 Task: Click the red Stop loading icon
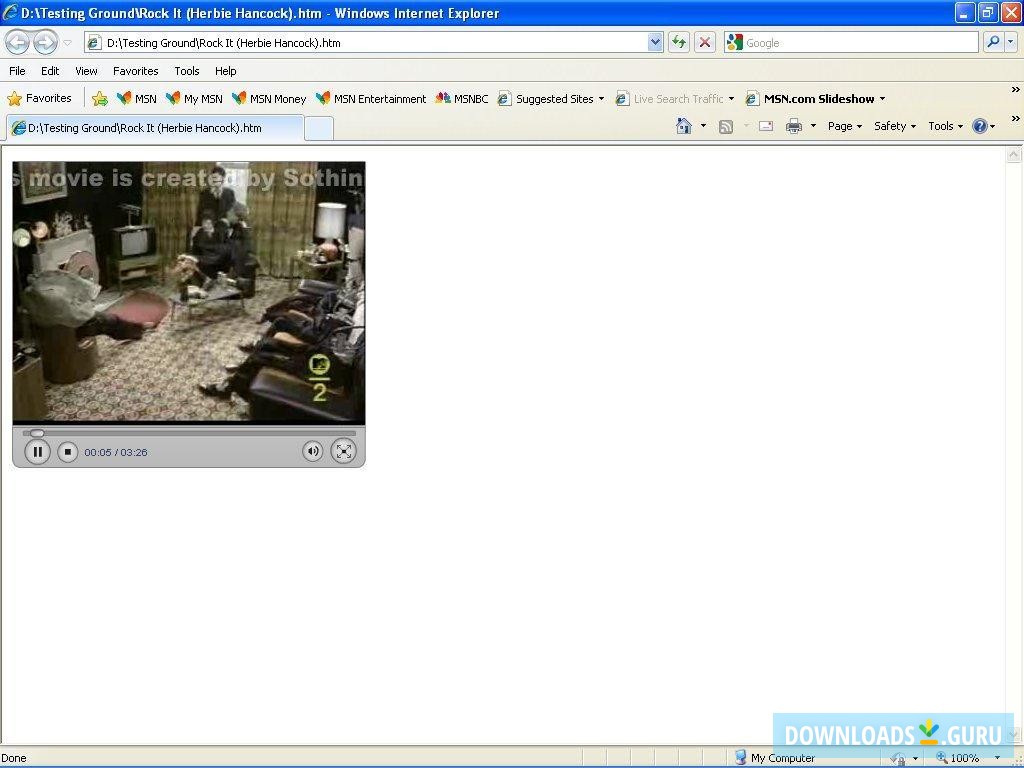click(x=705, y=42)
